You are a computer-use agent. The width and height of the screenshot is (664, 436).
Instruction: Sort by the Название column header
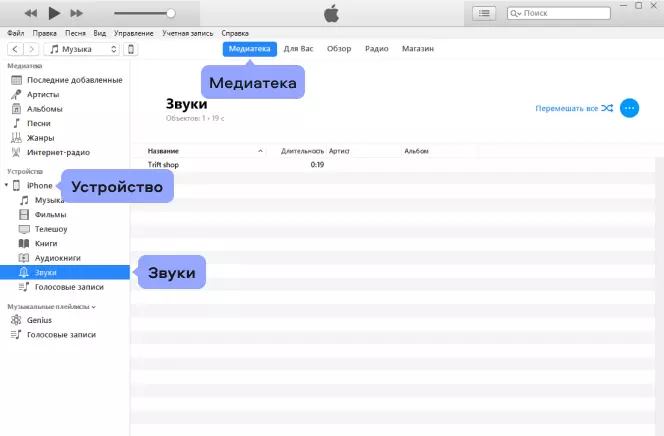pyautogui.click(x=163, y=151)
